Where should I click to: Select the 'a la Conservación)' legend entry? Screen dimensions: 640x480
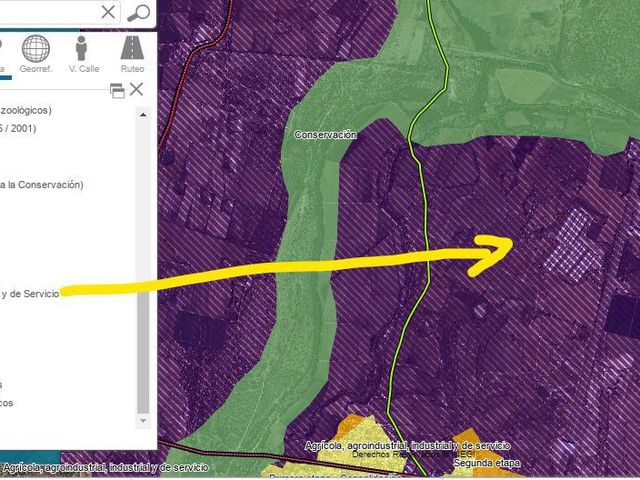42,184
